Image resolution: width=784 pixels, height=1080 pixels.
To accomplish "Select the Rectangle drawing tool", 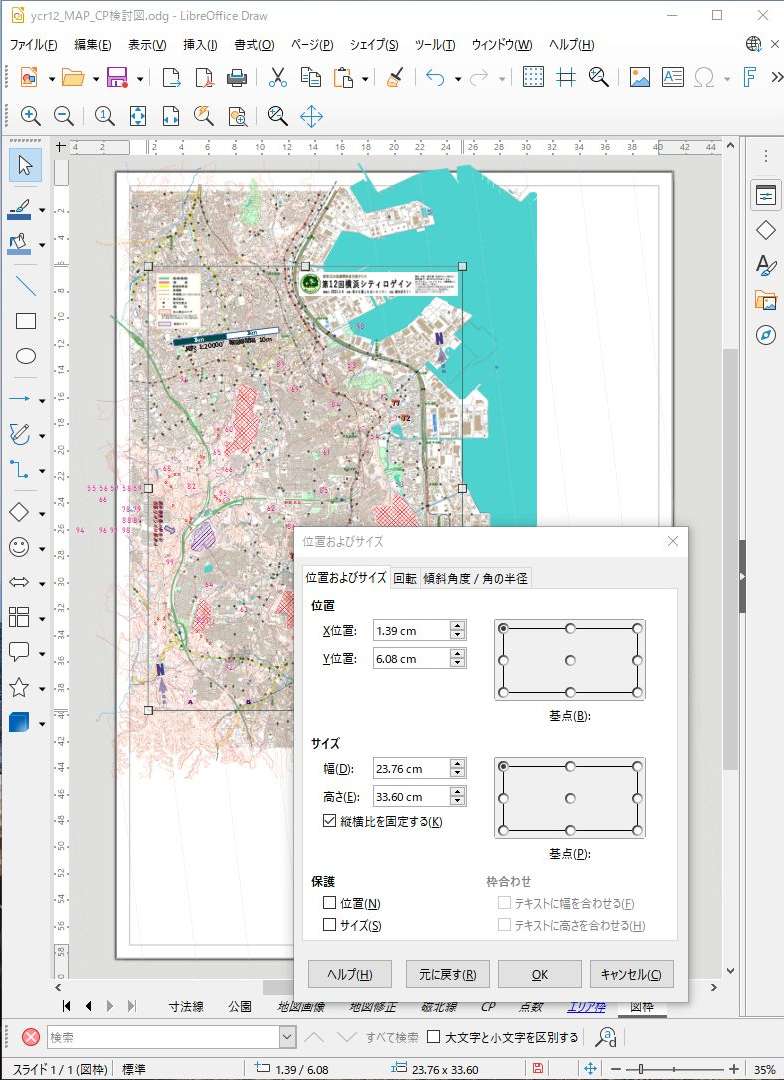I will tap(26, 321).
